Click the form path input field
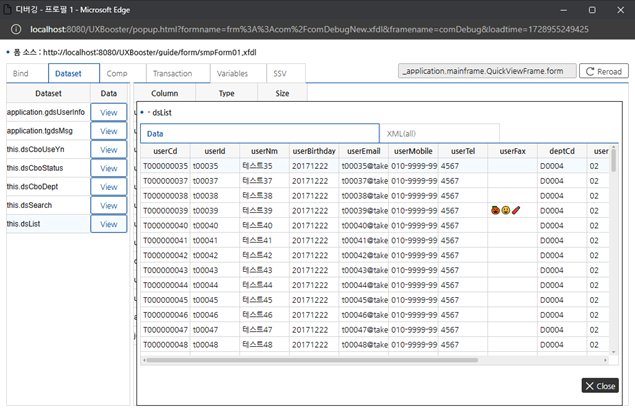This screenshot has width=635, height=412. (x=487, y=71)
